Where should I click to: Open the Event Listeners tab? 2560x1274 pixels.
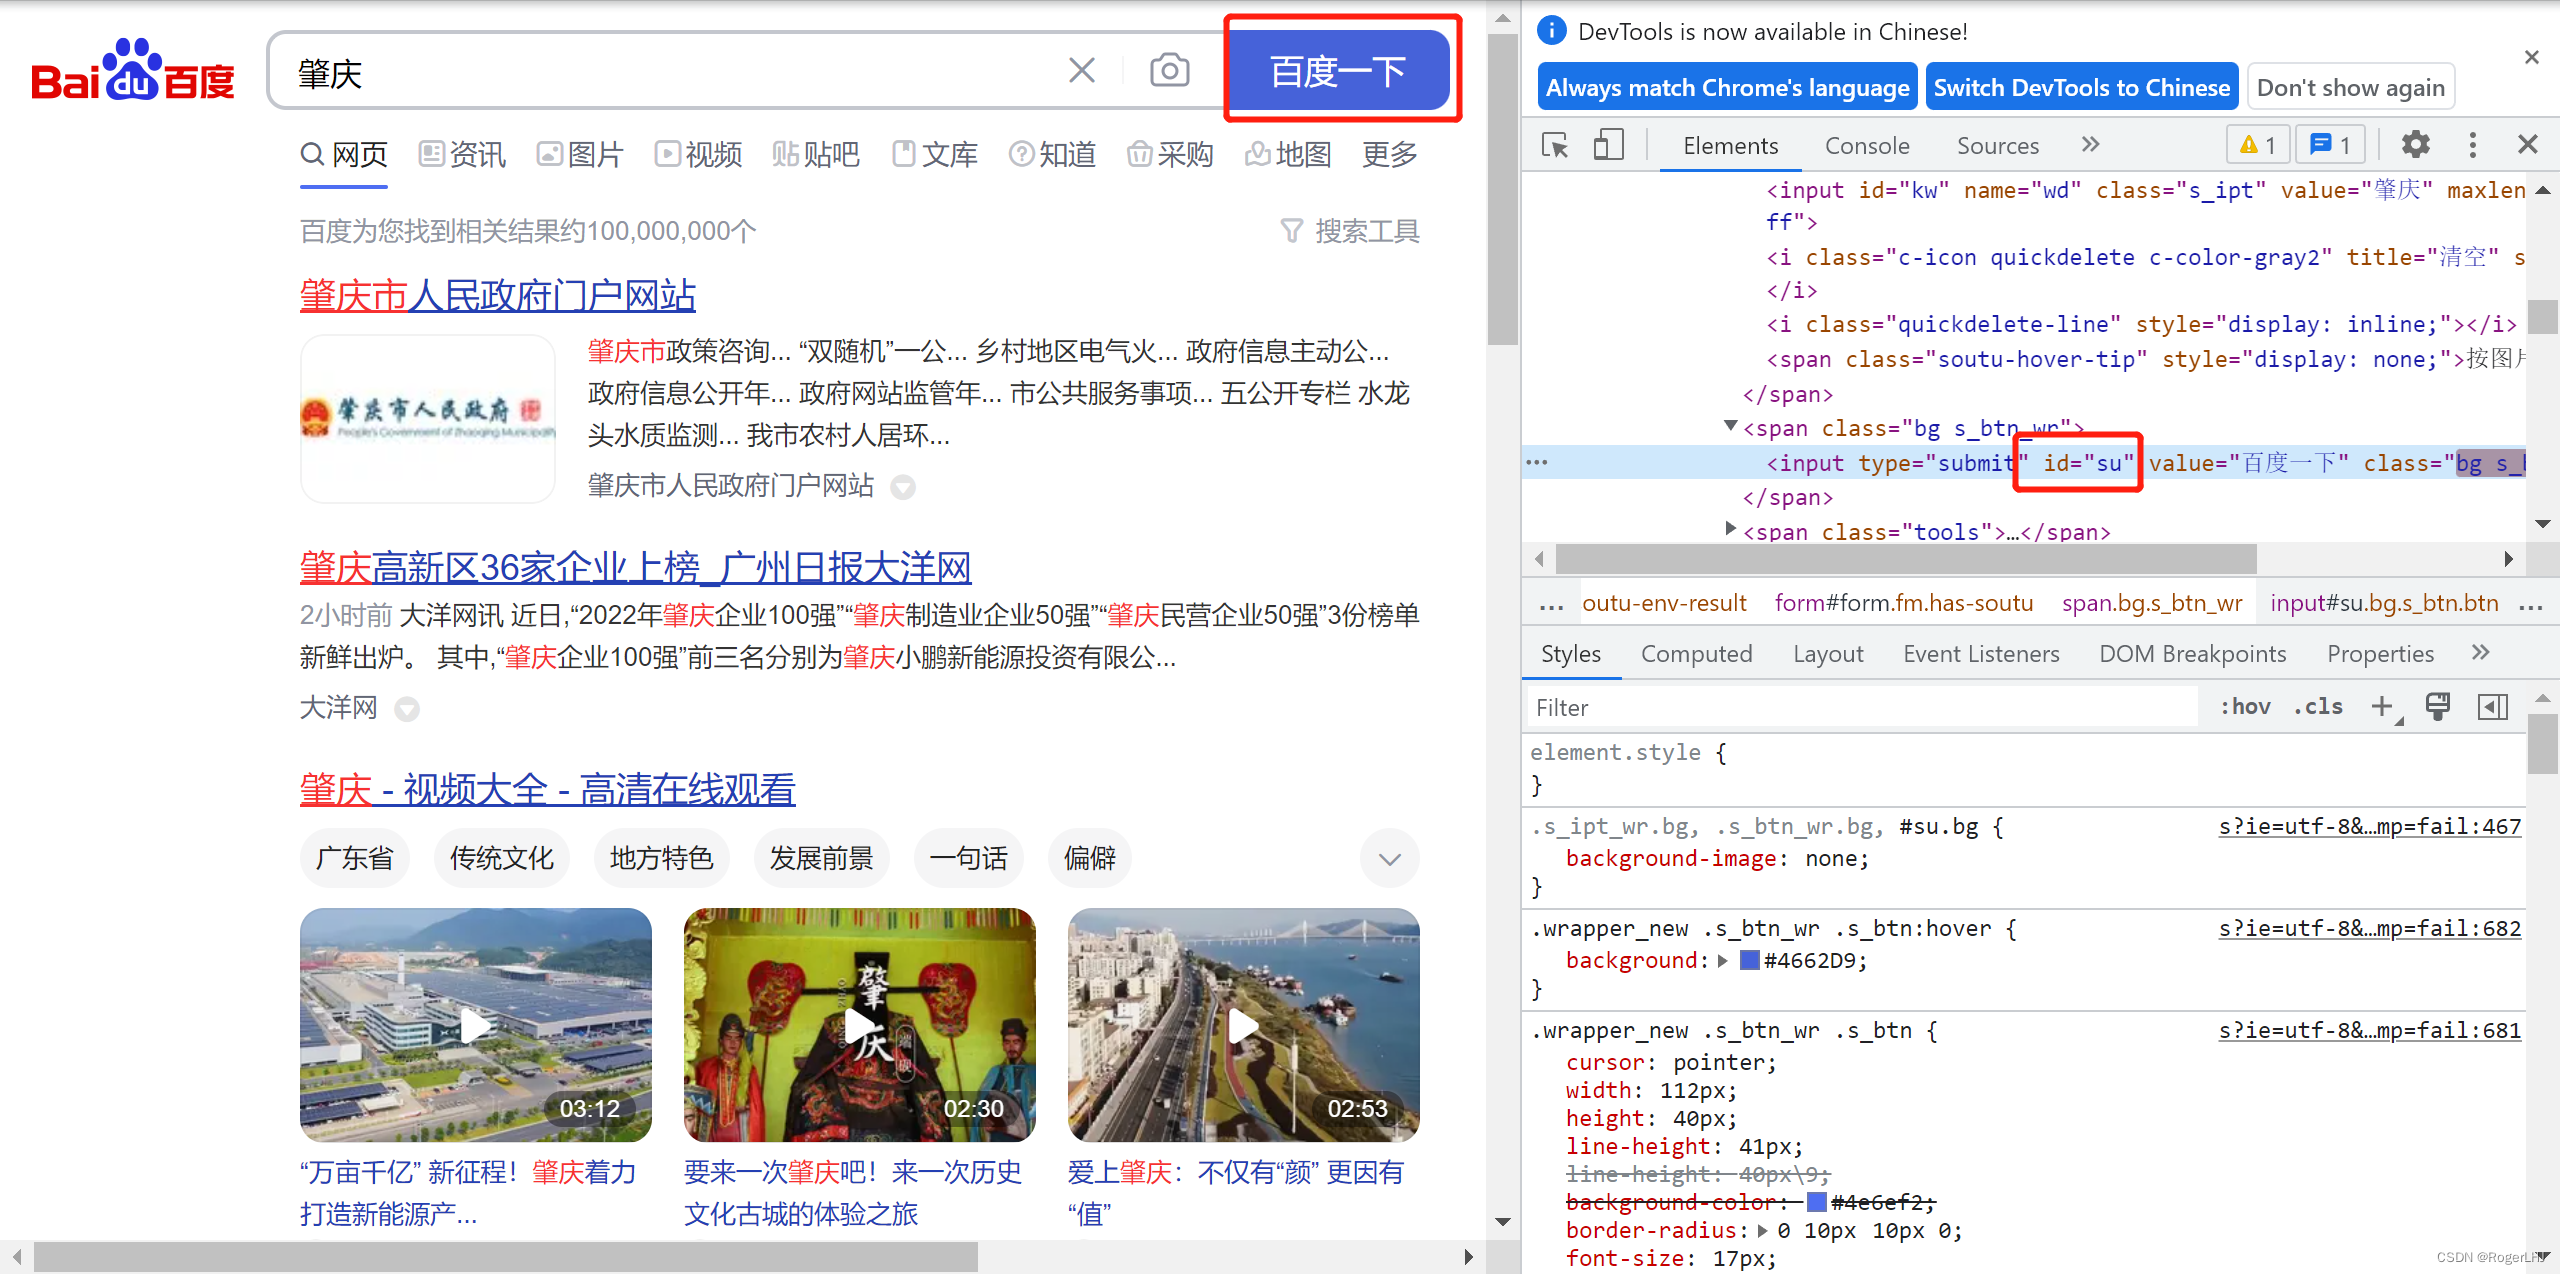click(1981, 654)
